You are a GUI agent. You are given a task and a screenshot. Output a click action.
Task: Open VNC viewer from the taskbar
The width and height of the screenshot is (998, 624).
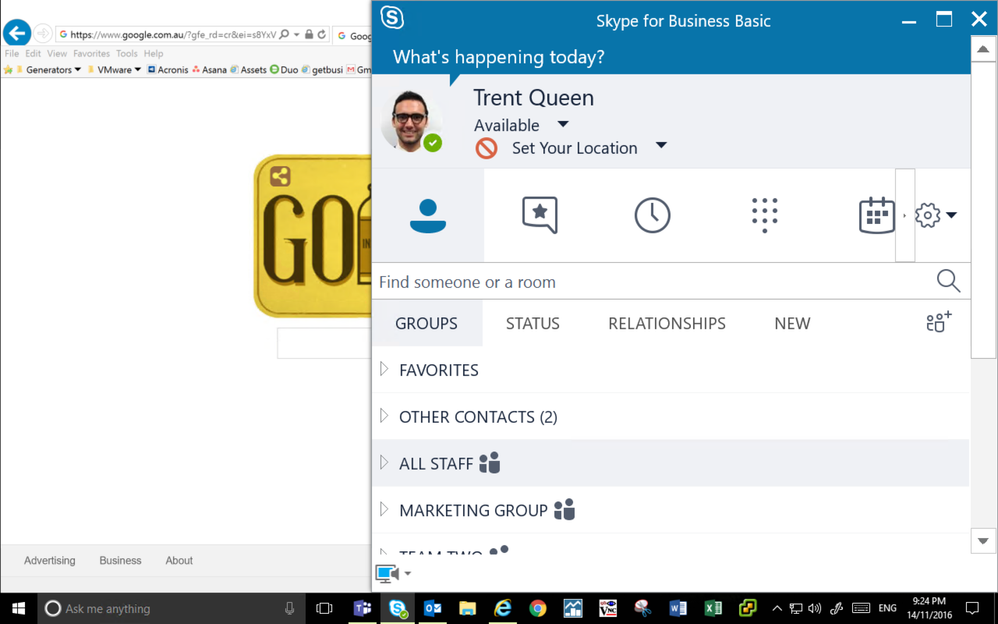pyautogui.click(x=608, y=609)
